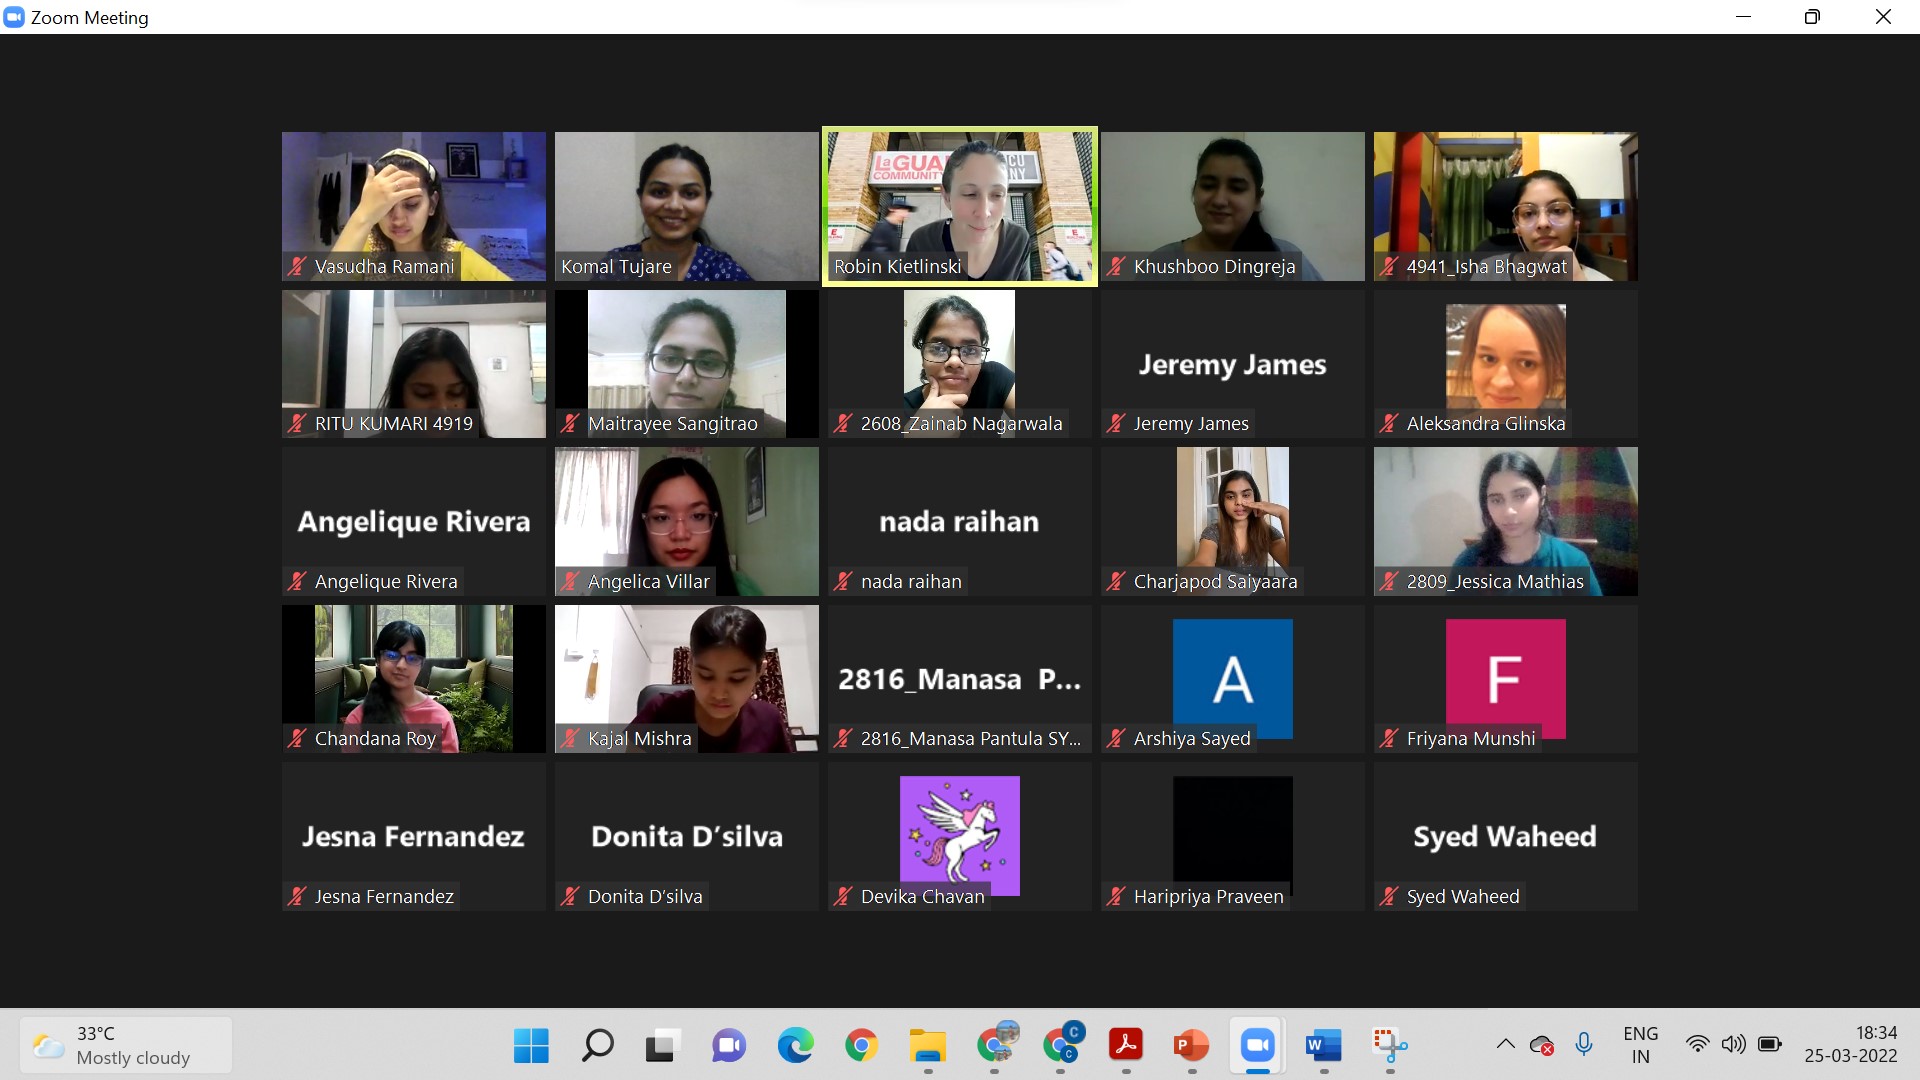Screen dimensions: 1920x1080
Task: Click the muted mic icon on Syed Waheed's tile
Action: tap(1388, 896)
